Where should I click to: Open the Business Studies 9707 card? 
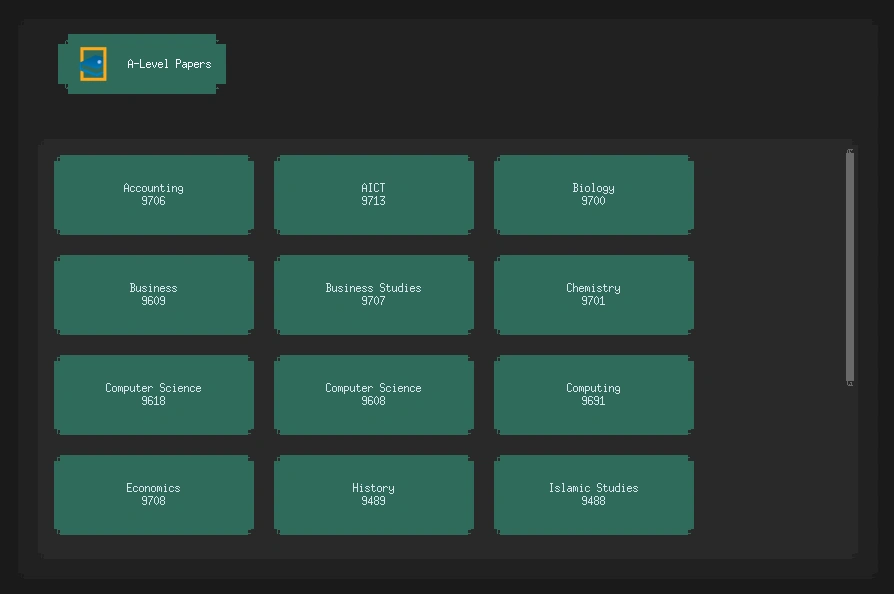pos(373,295)
